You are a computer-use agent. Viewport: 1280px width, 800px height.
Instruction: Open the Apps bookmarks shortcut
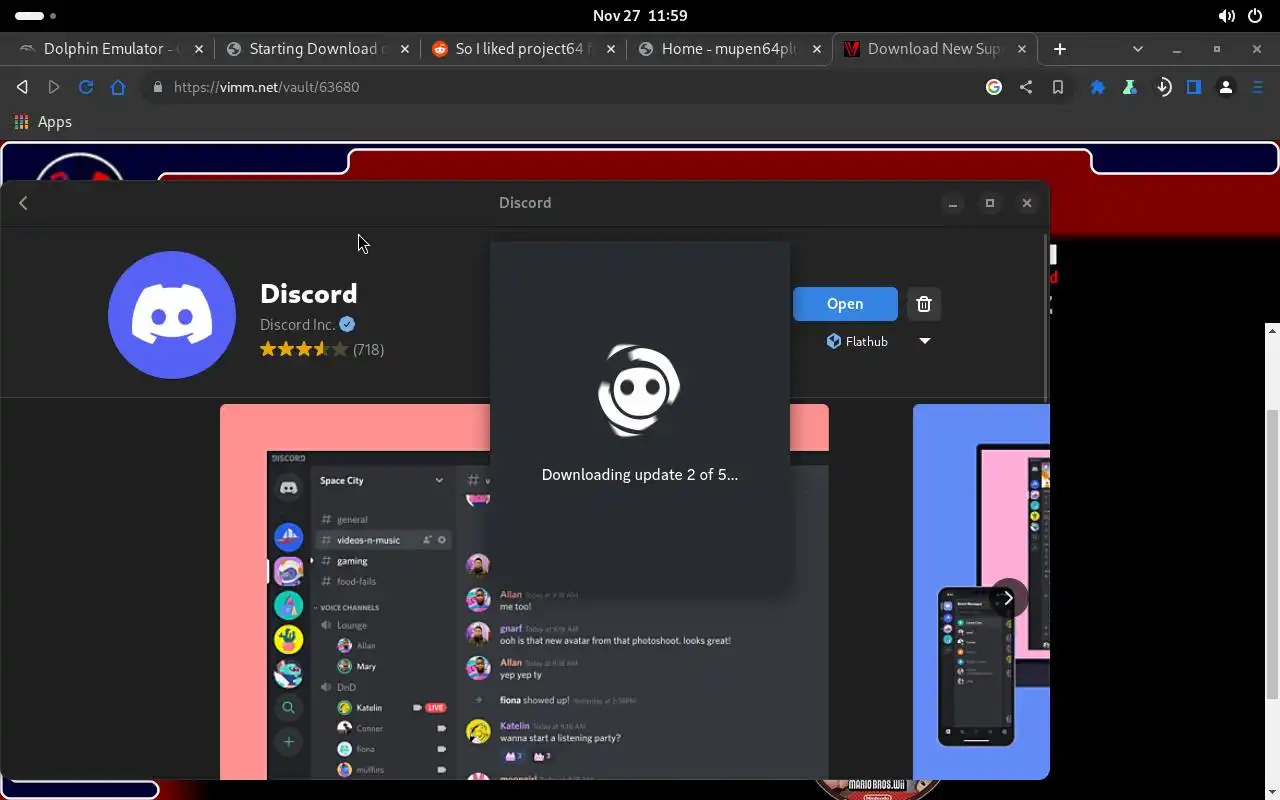43,122
